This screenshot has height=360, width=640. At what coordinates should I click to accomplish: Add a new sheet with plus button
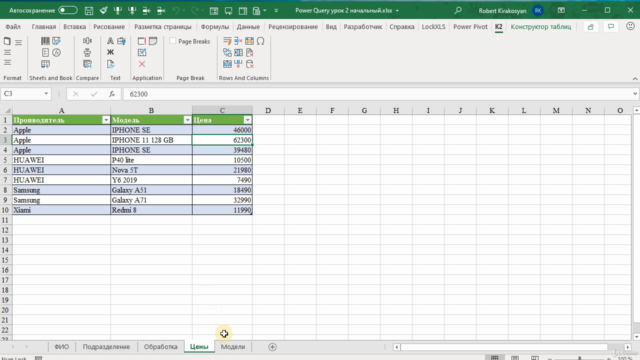click(x=272, y=347)
